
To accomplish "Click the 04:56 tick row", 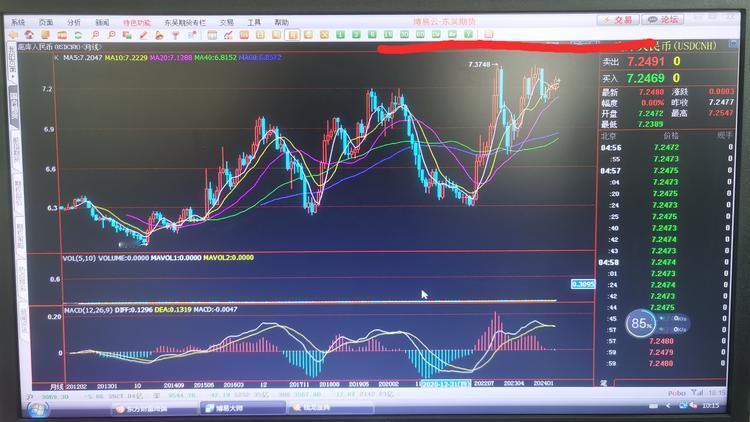I will click(666, 147).
